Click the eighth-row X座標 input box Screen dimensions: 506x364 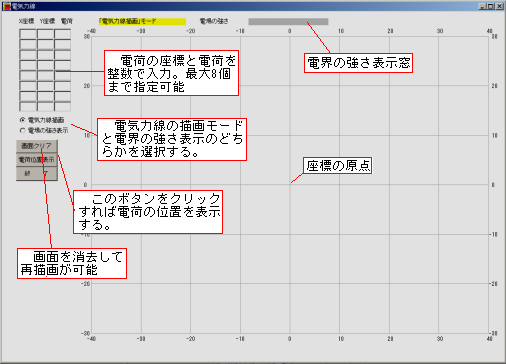click(28, 107)
